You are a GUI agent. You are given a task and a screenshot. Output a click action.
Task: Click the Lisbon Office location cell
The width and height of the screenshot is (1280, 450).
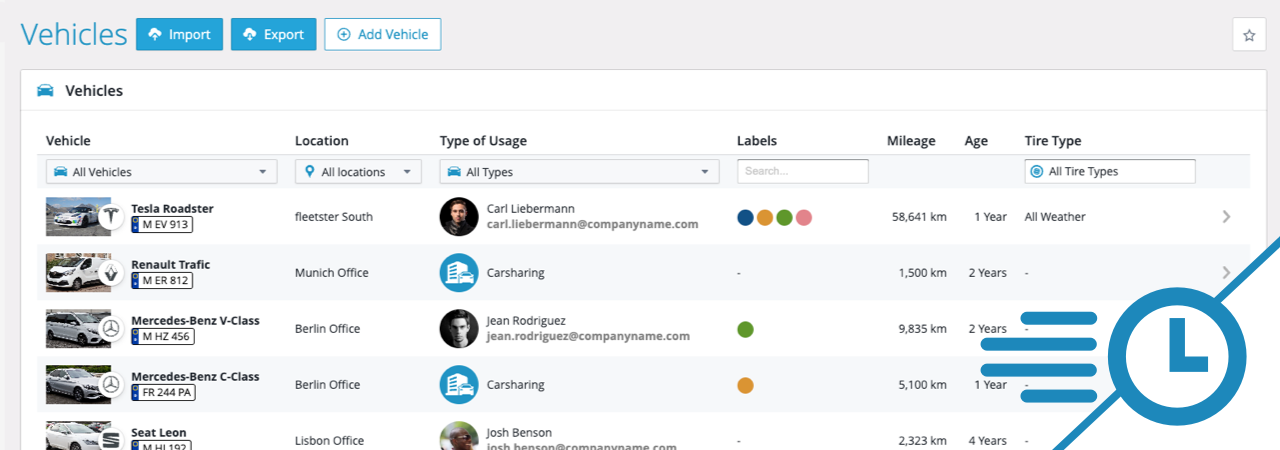(329, 441)
